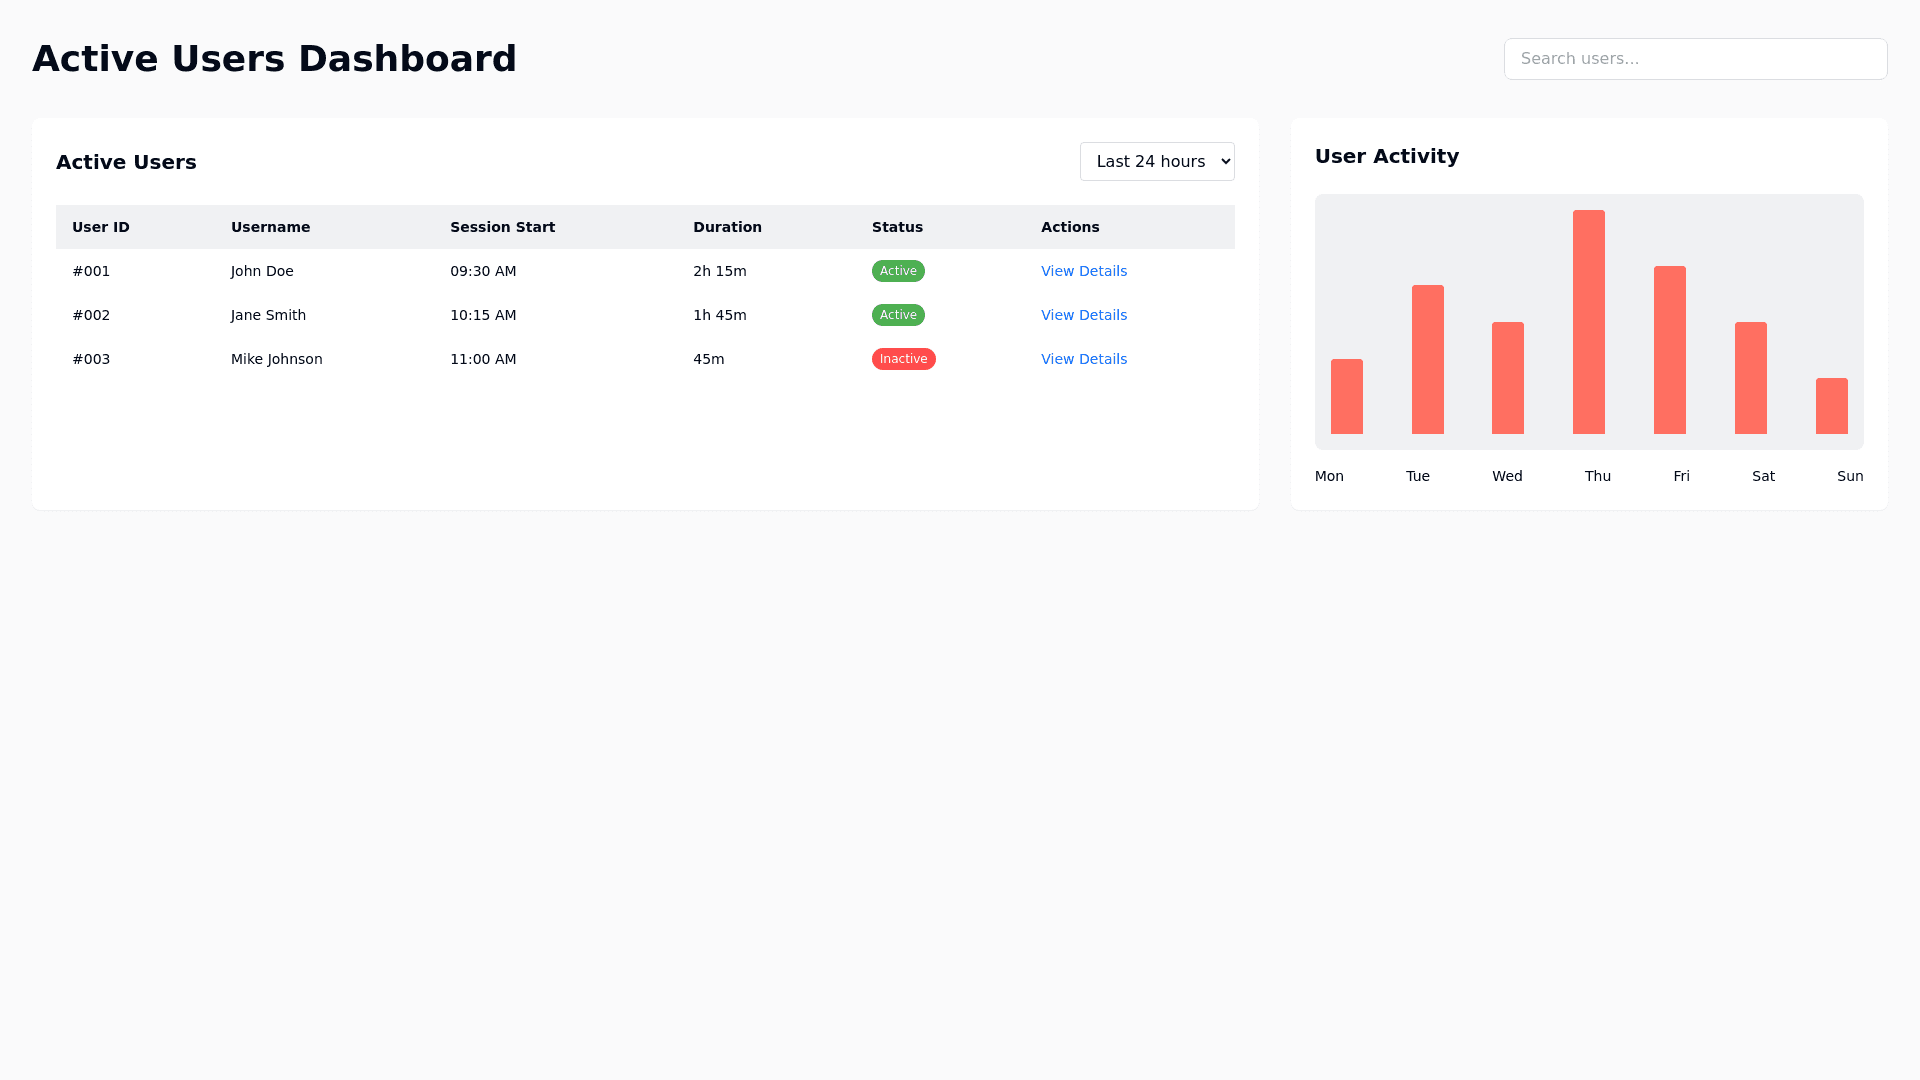Click the Thursday activity bar

click(x=1588, y=322)
